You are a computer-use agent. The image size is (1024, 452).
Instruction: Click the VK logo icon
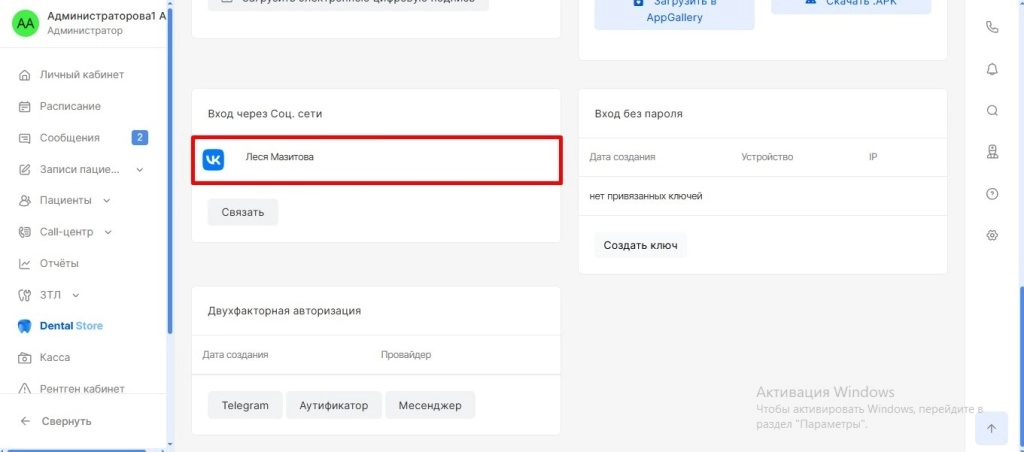(213, 159)
